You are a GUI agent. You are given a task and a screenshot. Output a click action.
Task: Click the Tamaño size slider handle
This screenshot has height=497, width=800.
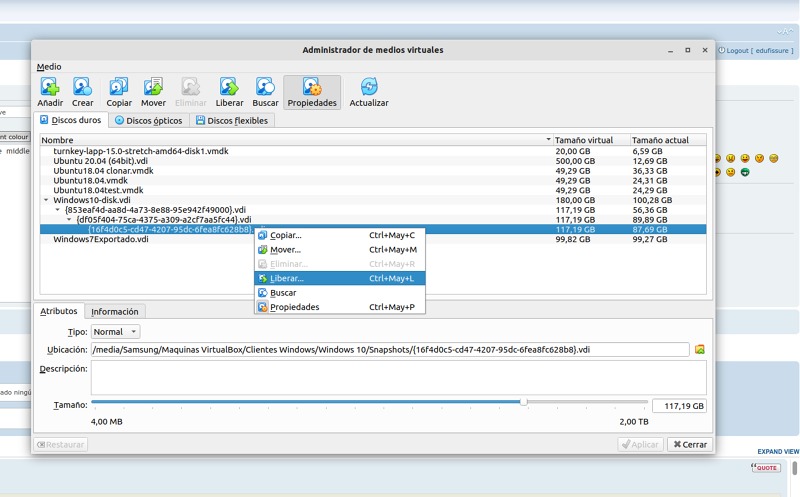[523, 402]
